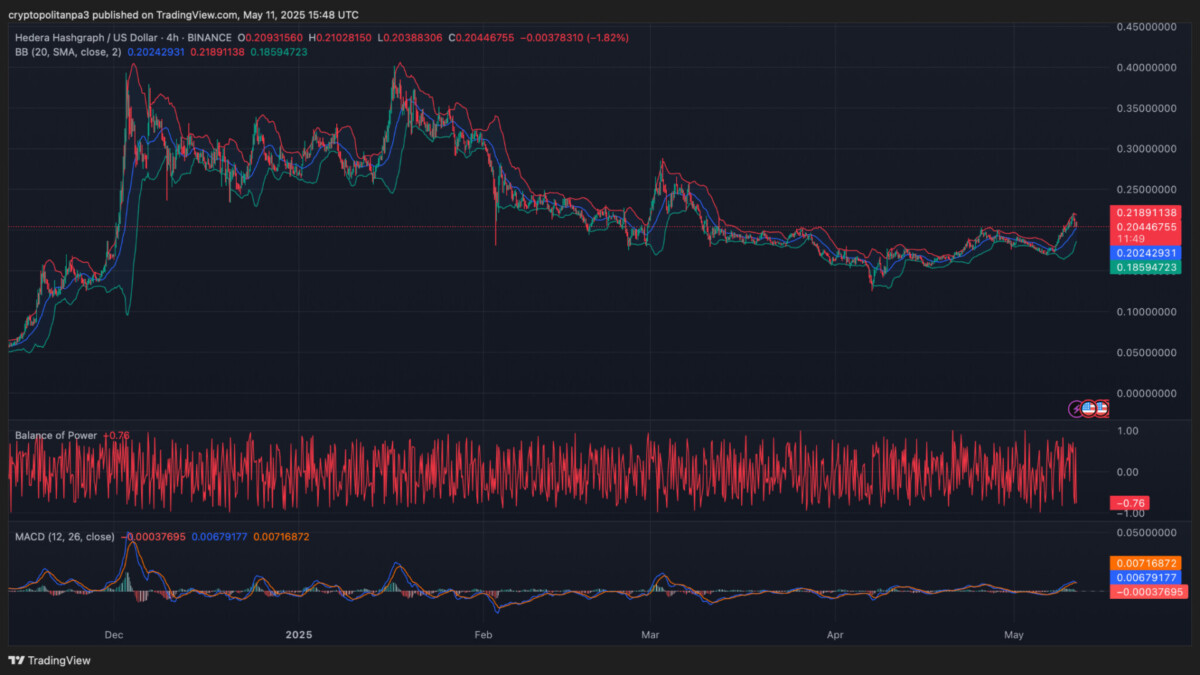Click the blue 0.20242931 basis axis label
This screenshot has width=1200, height=675.
coord(1145,254)
